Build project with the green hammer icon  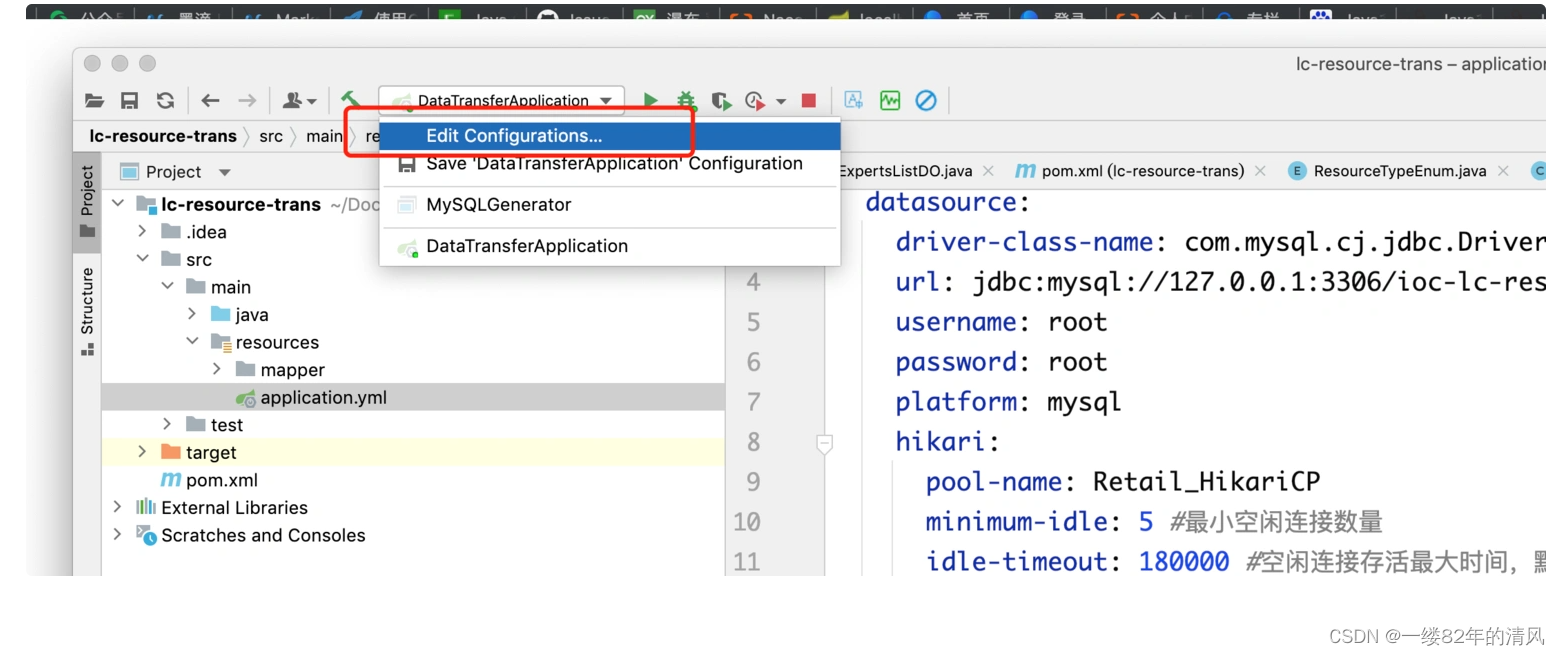(x=350, y=99)
